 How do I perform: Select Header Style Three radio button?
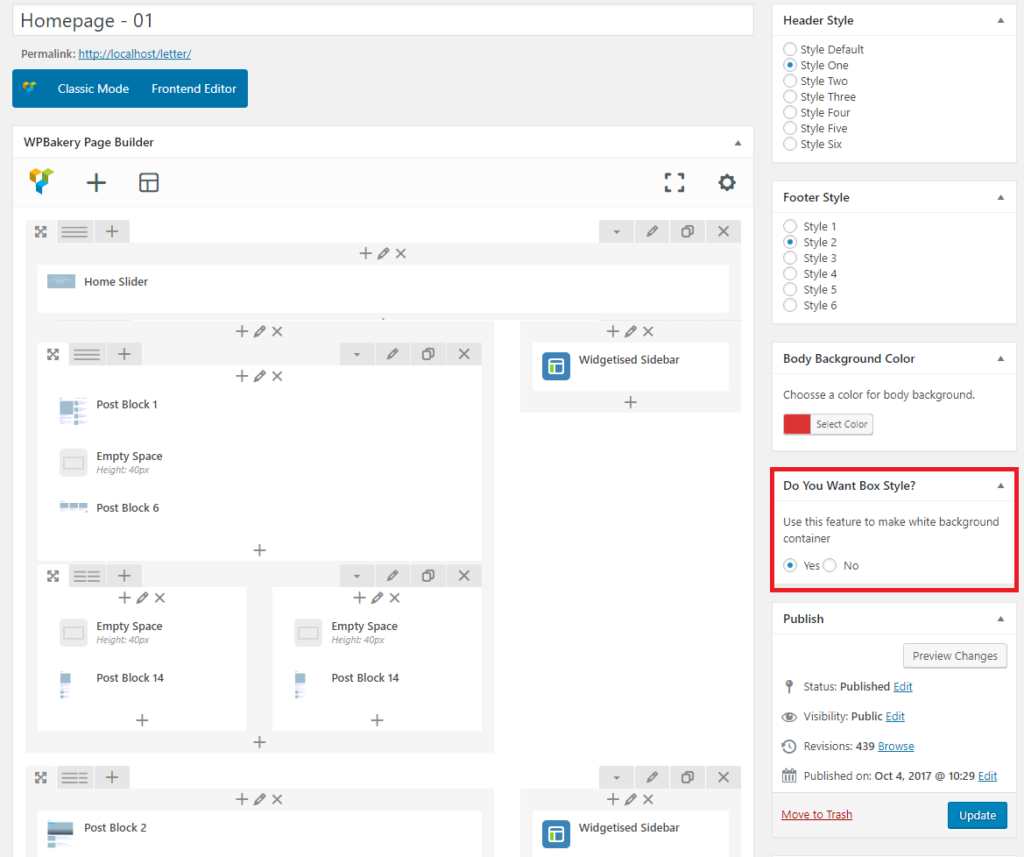tap(790, 97)
